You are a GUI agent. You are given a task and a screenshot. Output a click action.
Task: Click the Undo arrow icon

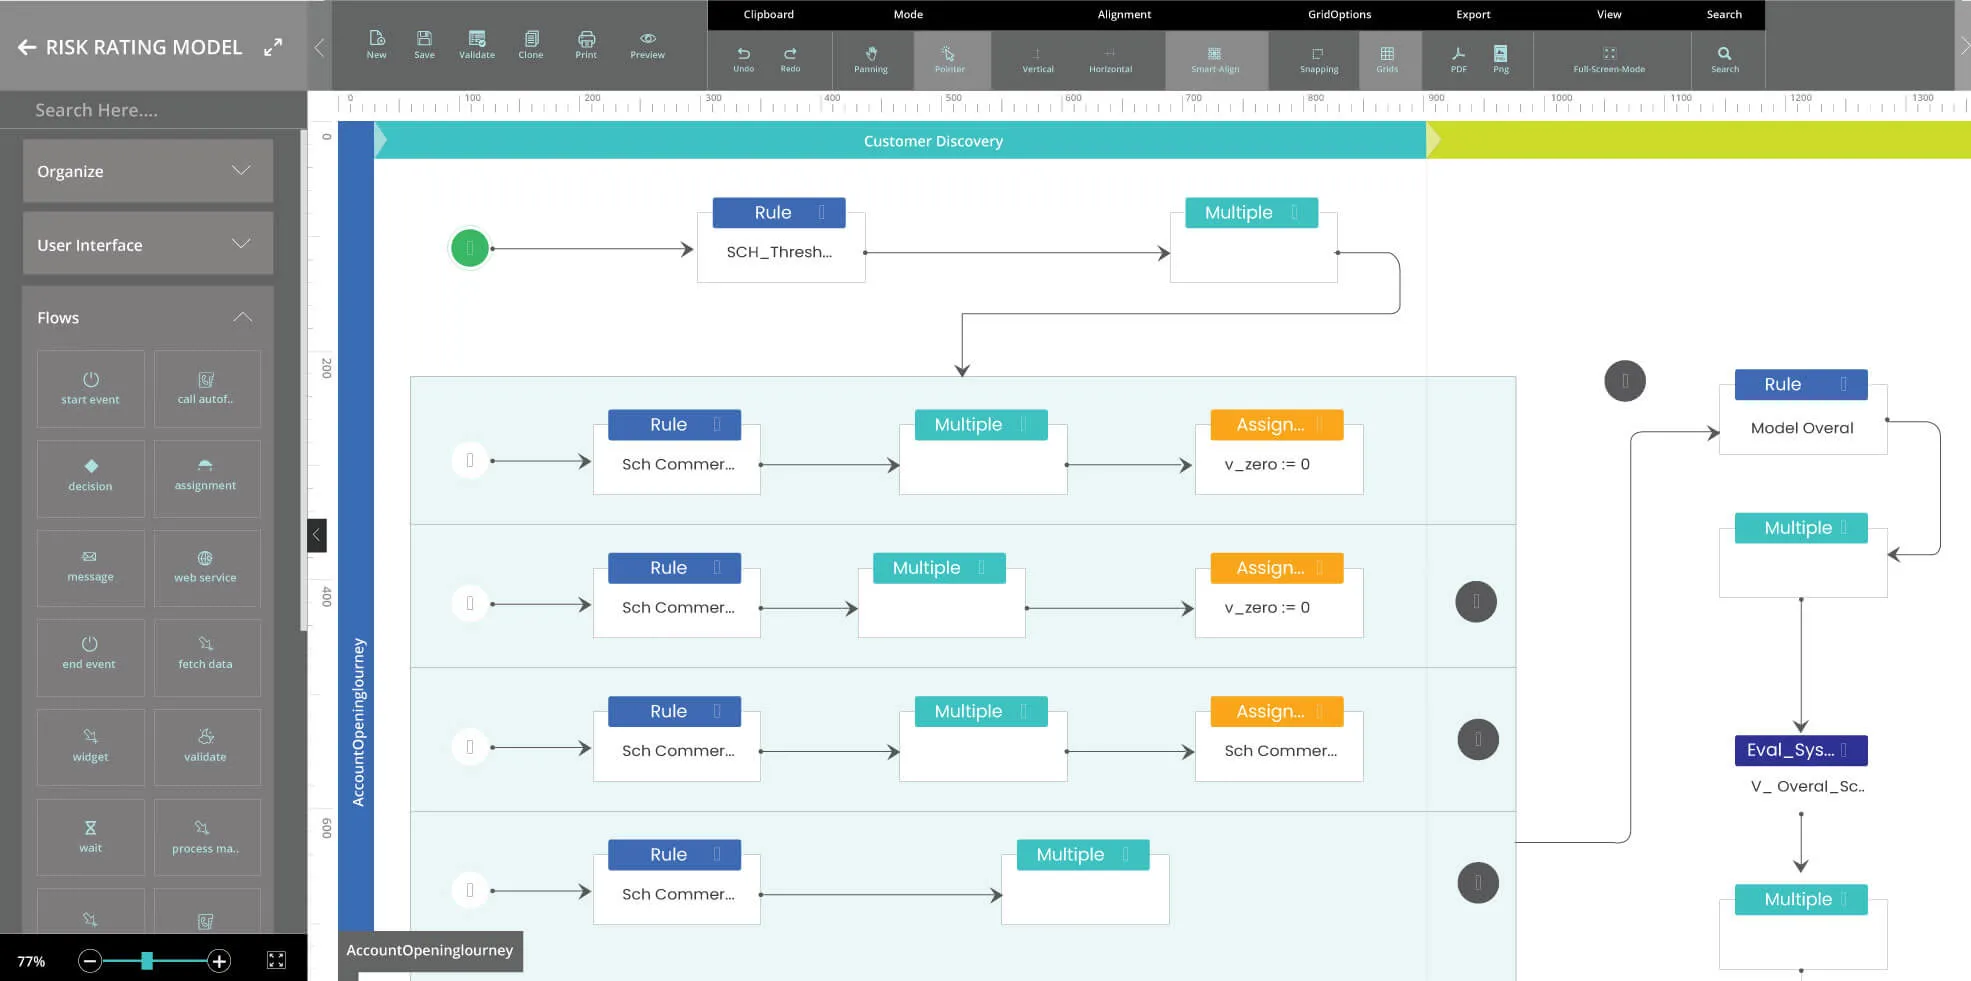tap(743, 58)
